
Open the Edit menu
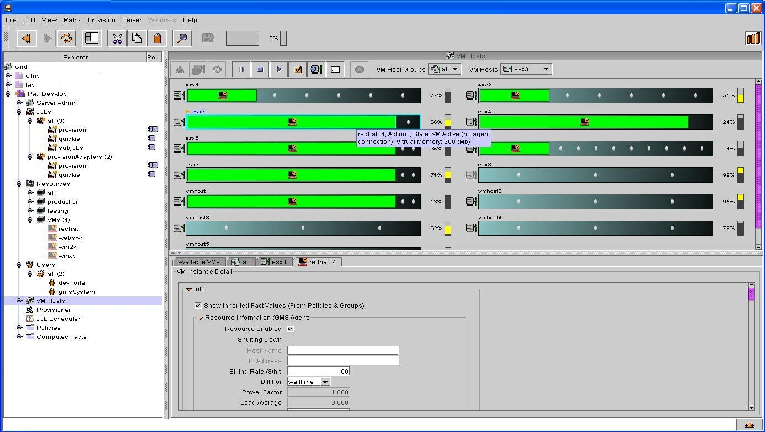coord(30,20)
